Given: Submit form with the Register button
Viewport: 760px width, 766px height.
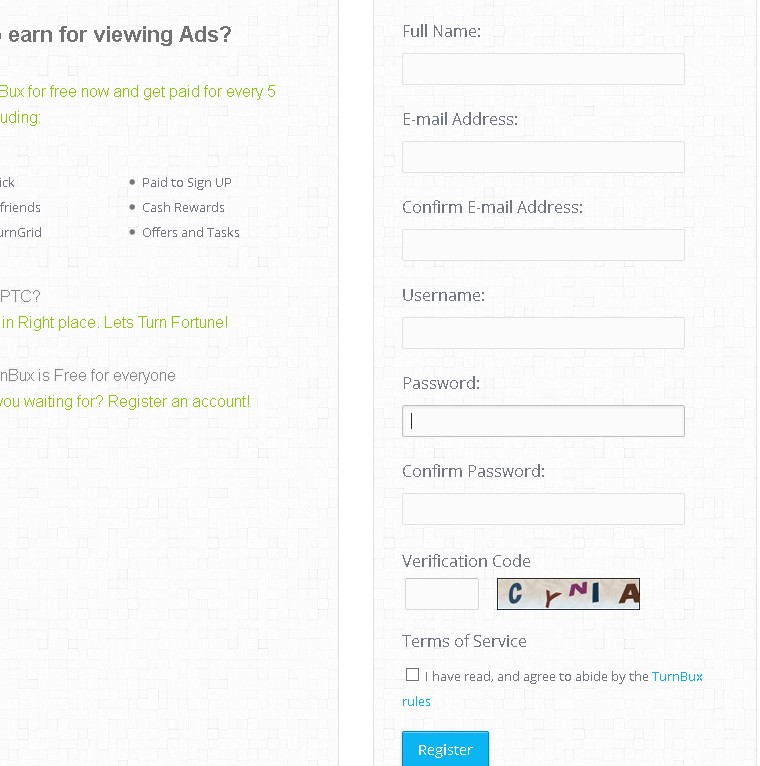Looking at the screenshot, I should 445,749.
